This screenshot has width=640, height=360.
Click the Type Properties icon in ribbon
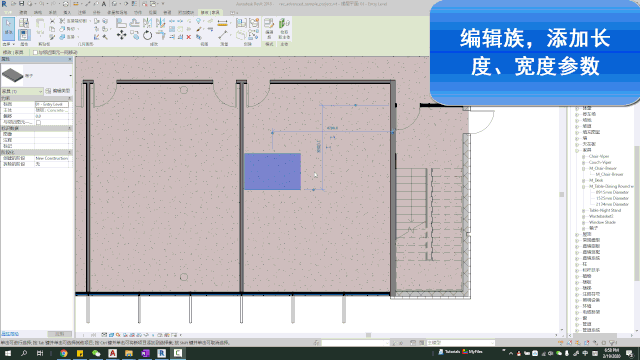[x=24, y=22]
